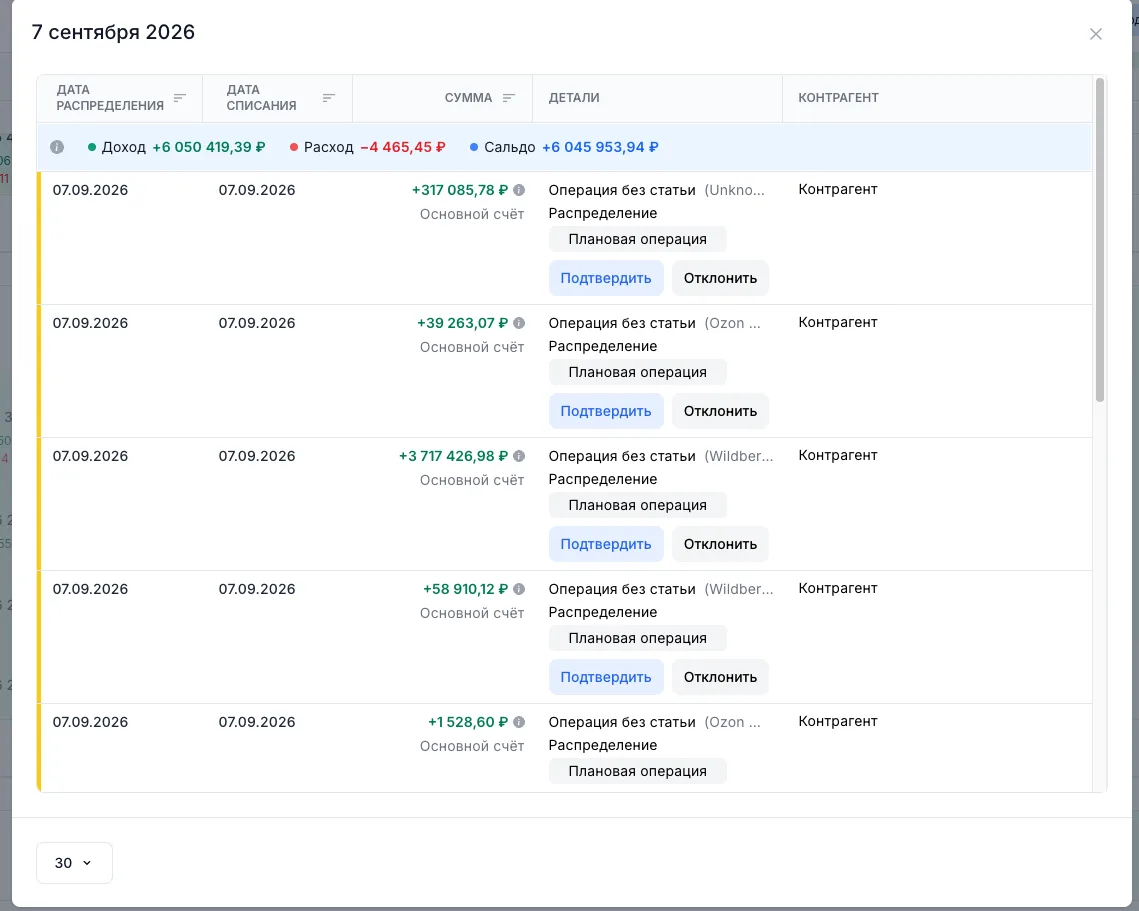
Task: Reject the +39 263,07 ₽ operation
Action: click(720, 411)
